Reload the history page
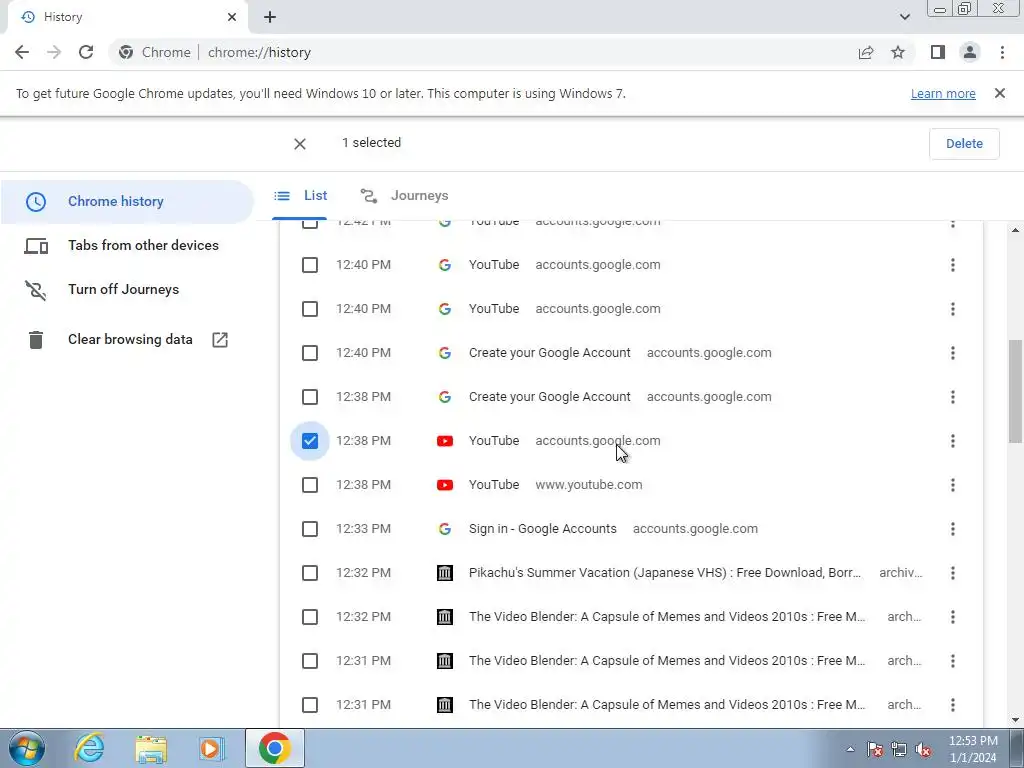 tap(86, 52)
